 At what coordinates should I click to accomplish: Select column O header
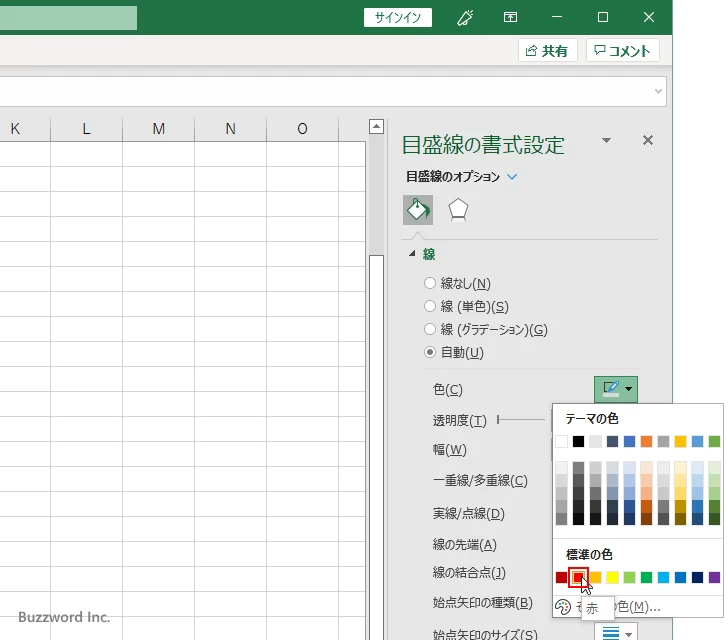(x=302, y=129)
